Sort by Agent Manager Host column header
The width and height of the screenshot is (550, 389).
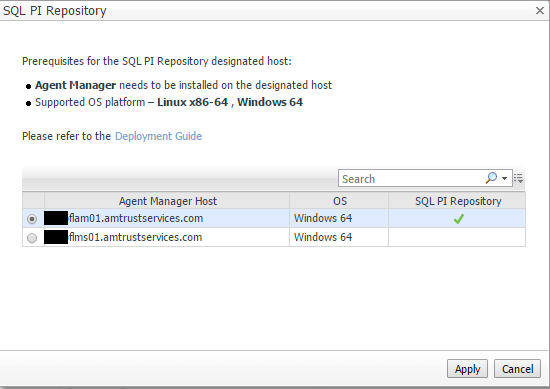(x=167, y=201)
